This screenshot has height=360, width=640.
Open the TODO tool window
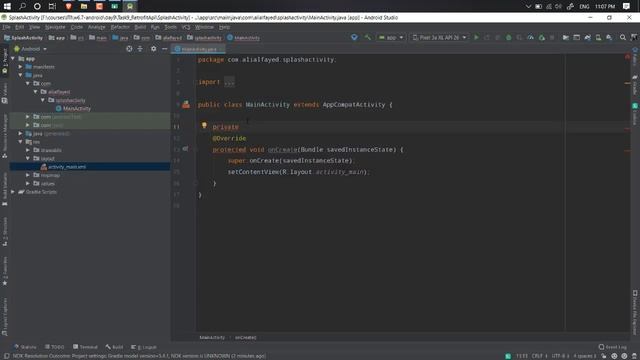tap(55, 347)
